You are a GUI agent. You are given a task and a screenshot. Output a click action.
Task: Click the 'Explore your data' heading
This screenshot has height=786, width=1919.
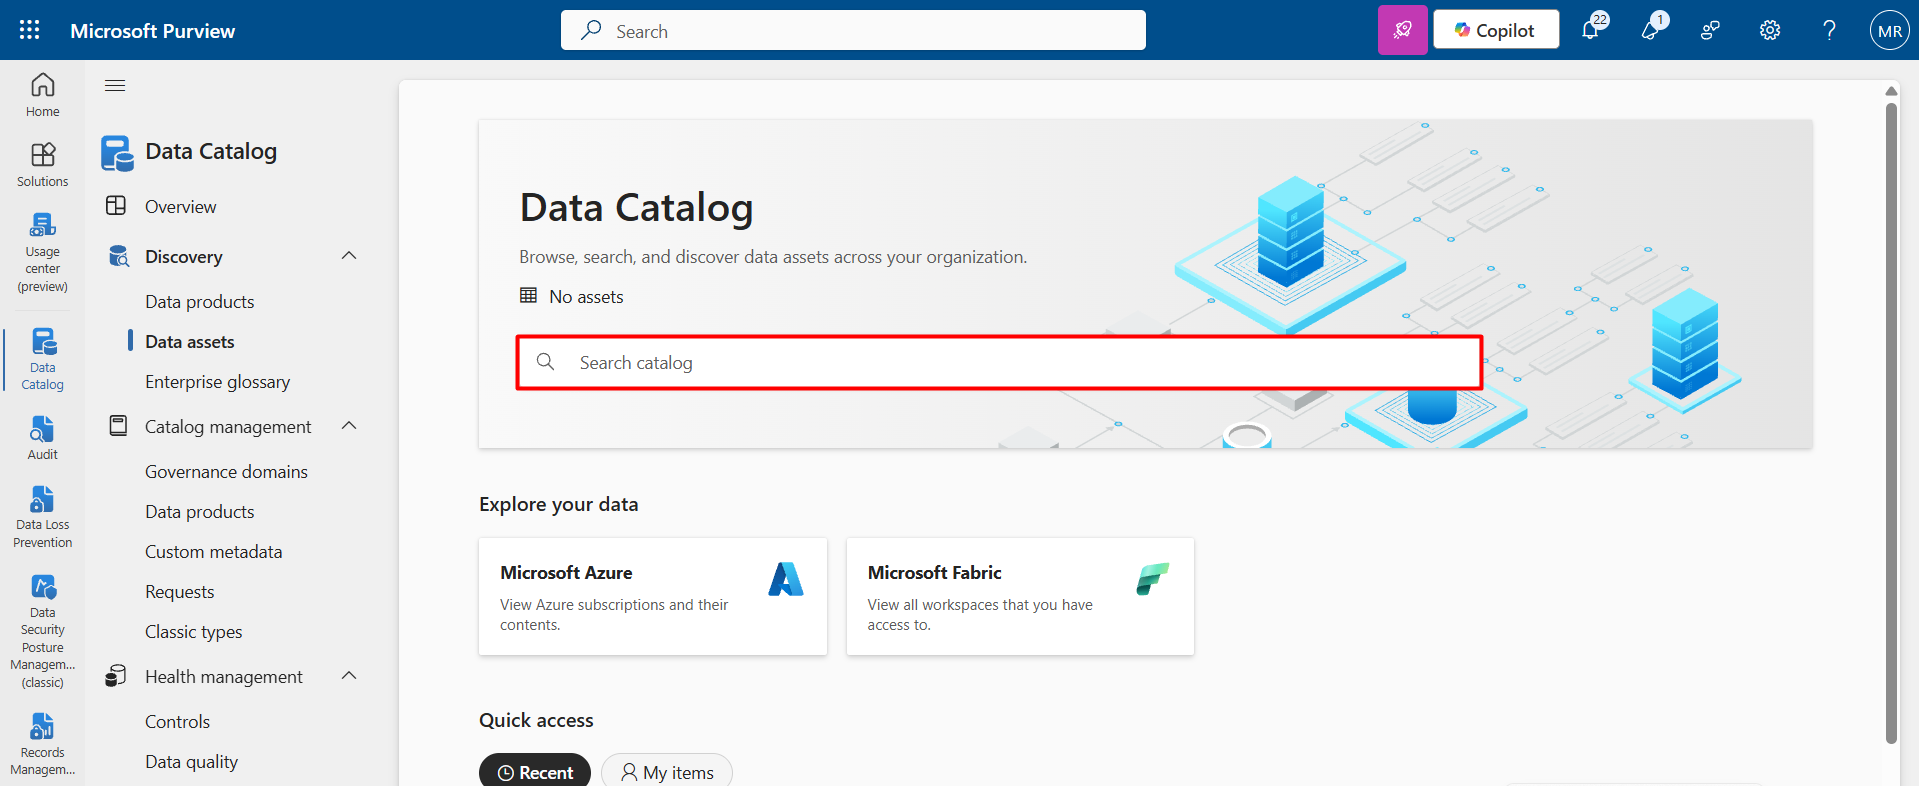558,504
